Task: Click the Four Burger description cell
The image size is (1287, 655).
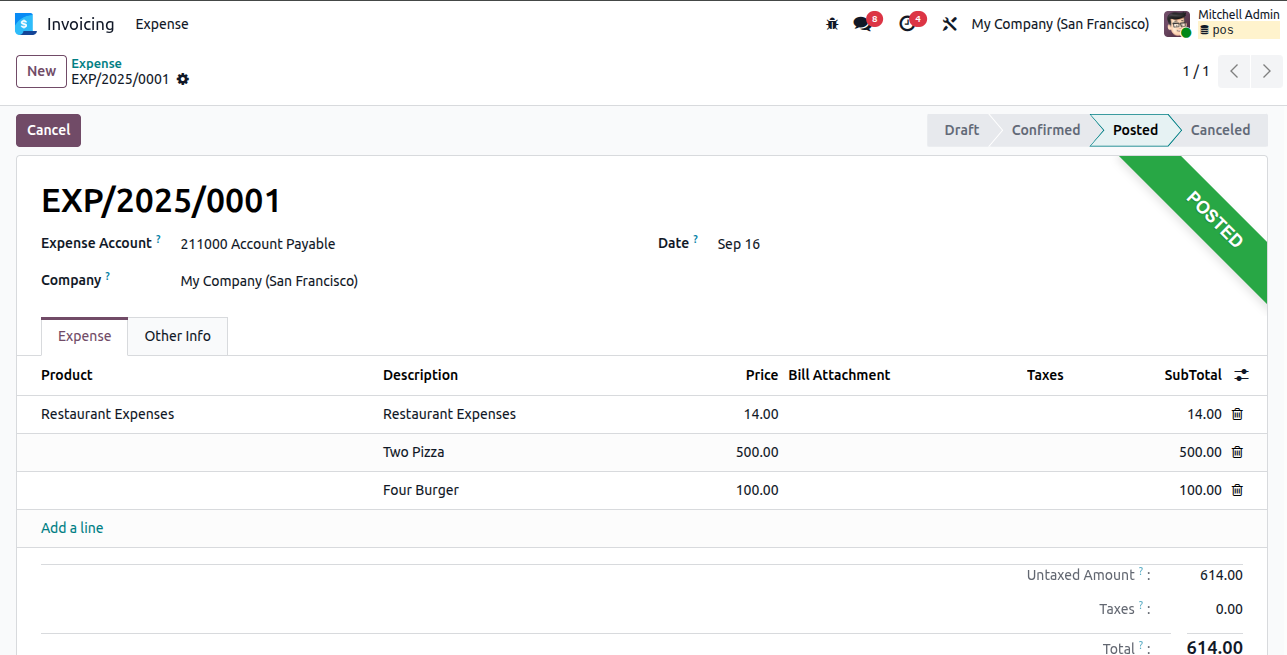Action: [x=421, y=490]
